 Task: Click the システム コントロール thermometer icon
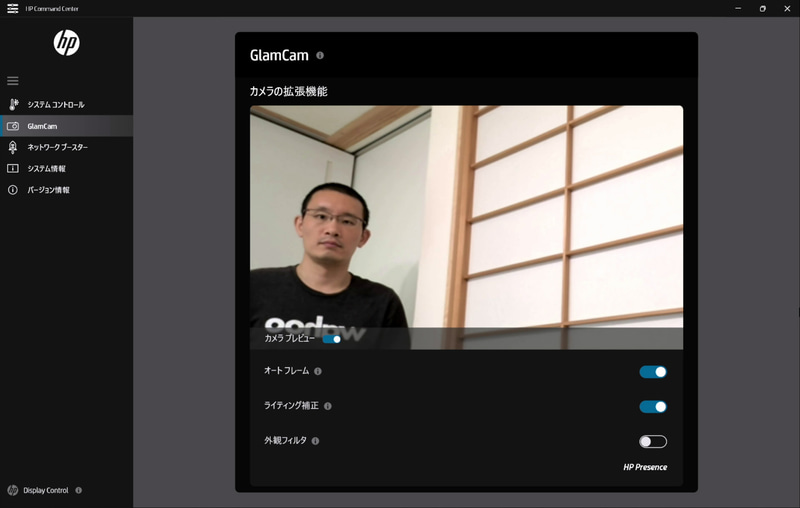(13, 105)
